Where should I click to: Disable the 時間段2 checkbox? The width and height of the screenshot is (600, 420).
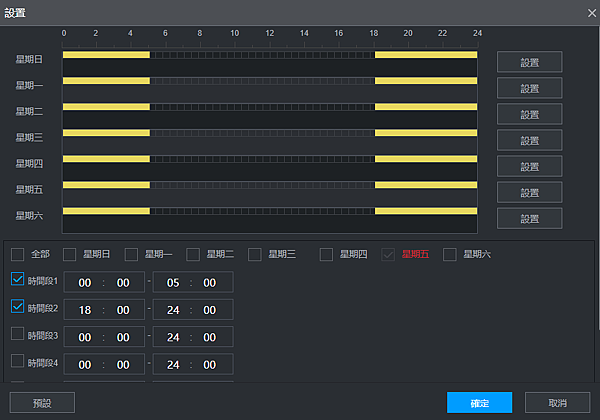tap(18, 306)
